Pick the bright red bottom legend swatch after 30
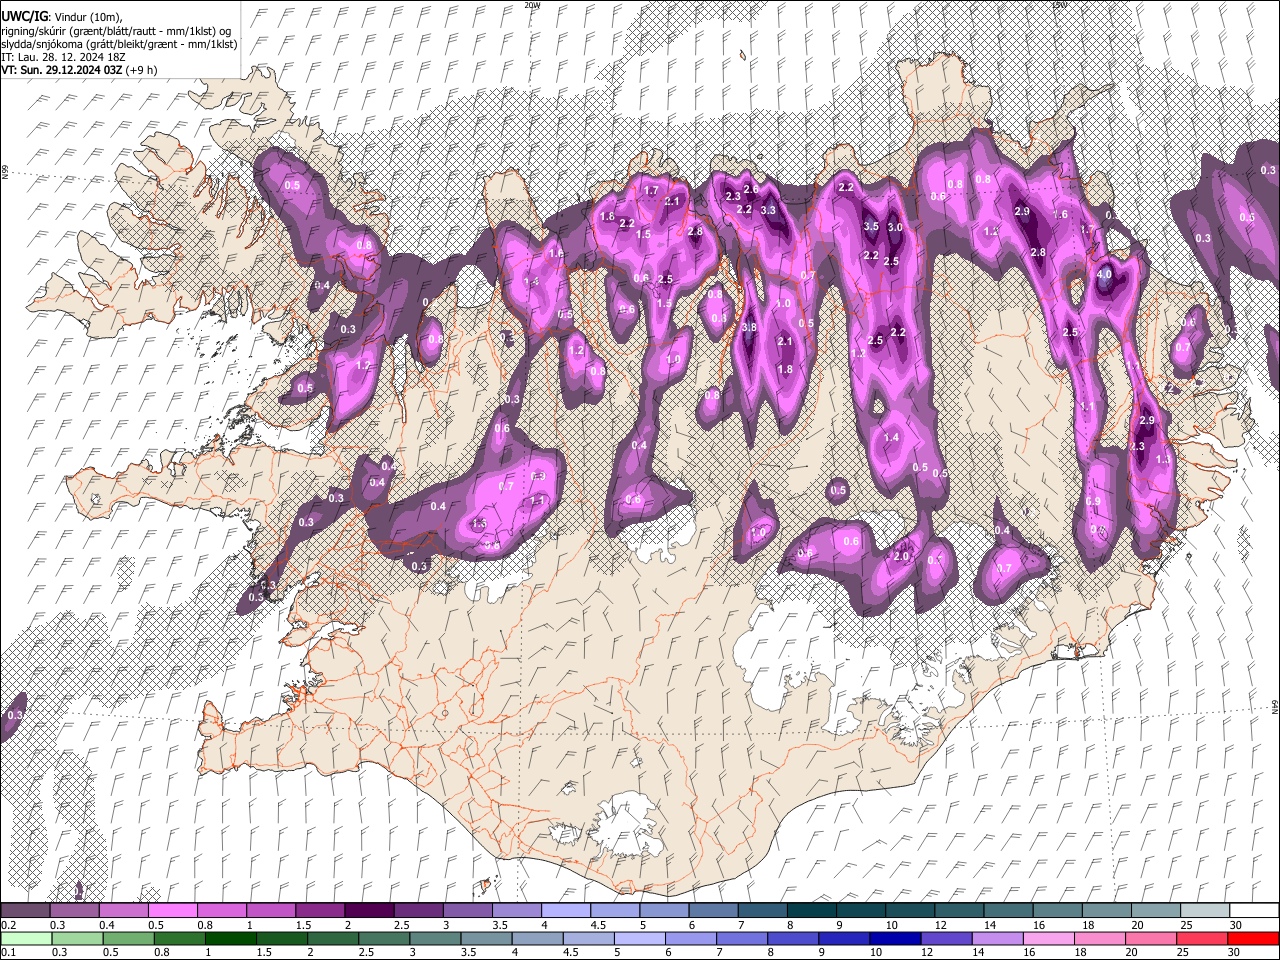 [x=1252, y=939]
